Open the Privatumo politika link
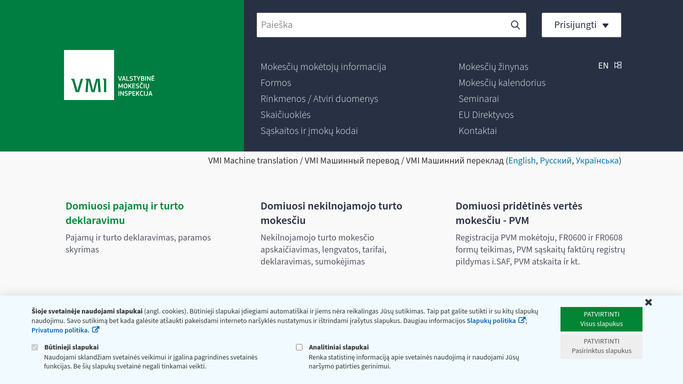This screenshot has height=384, width=683. 60,330
